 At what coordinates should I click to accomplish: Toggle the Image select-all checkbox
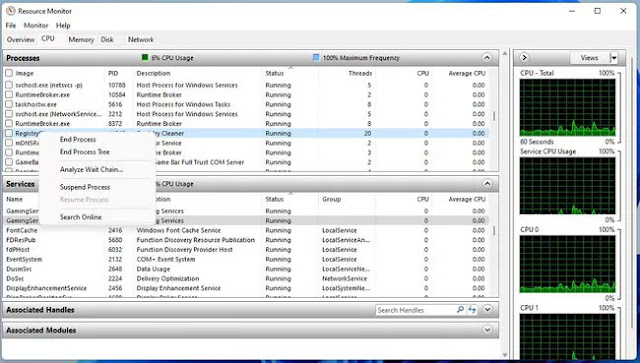click(9, 73)
